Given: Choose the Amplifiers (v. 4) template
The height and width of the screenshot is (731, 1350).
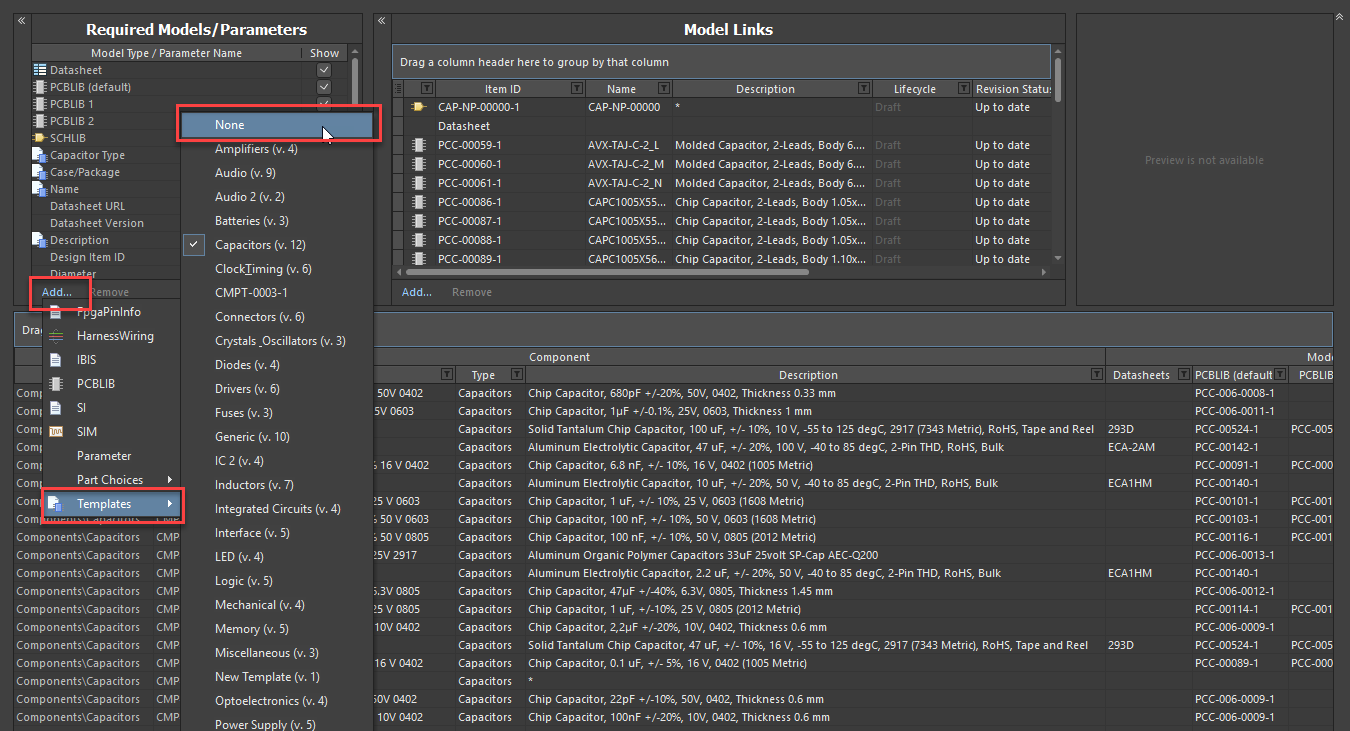Looking at the screenshot, I should (277, 149).
